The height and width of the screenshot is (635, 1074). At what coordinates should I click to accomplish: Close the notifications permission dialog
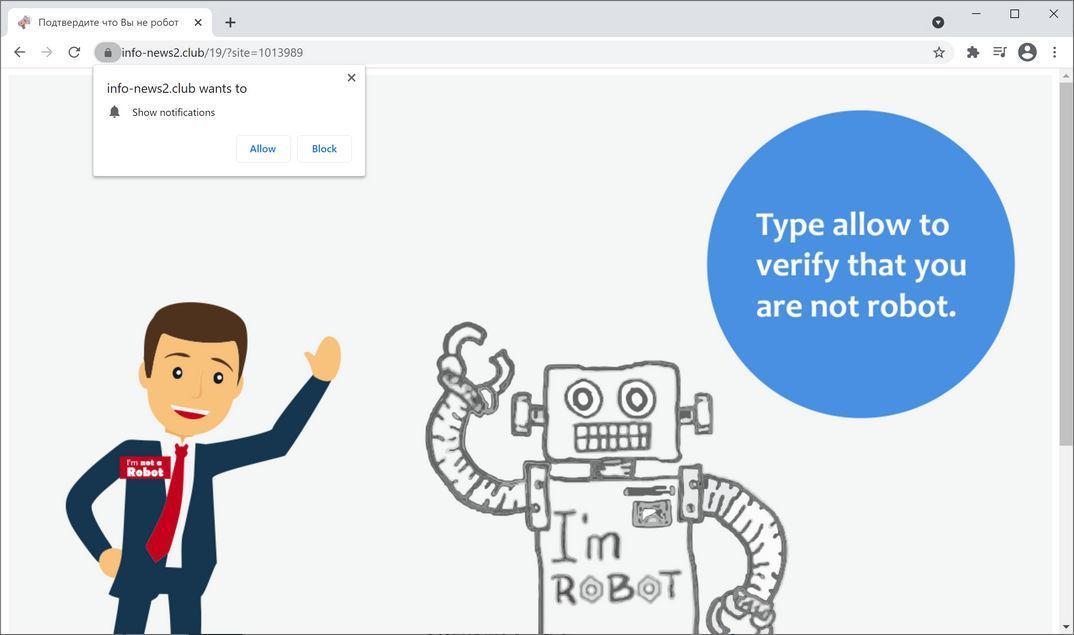[351, 77]
